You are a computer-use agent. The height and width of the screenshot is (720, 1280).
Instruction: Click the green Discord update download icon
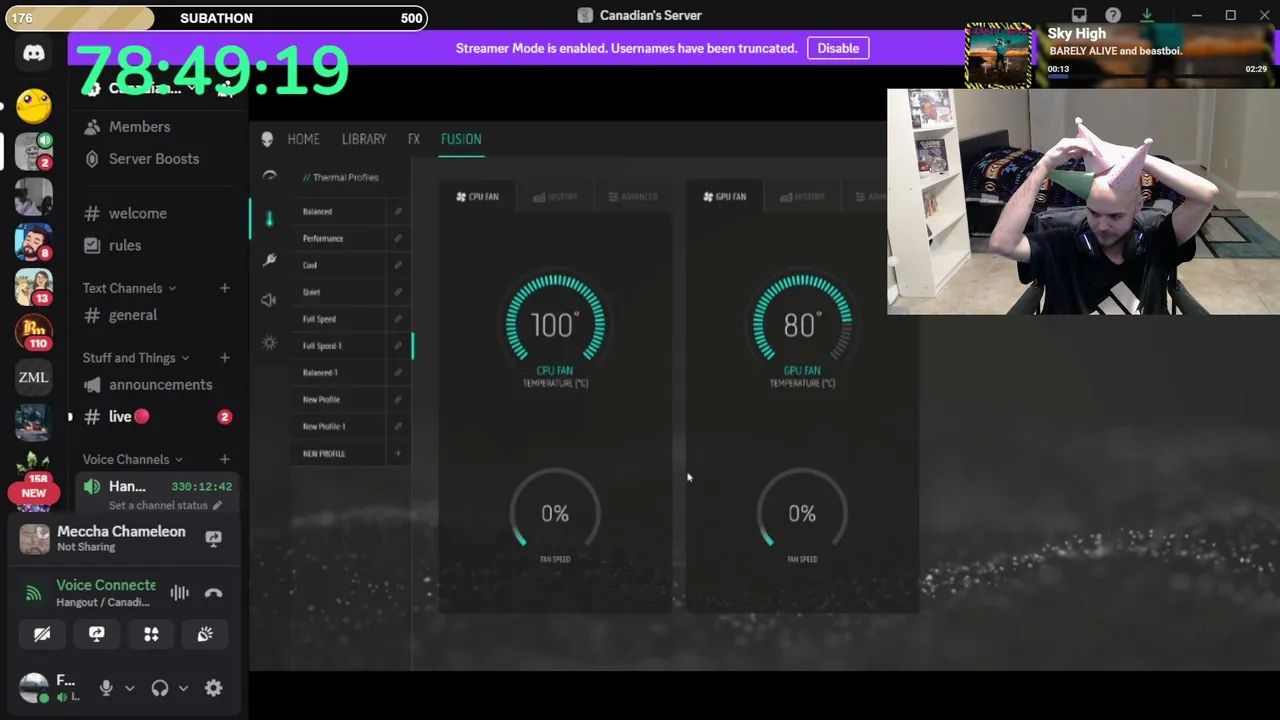click(x=1147, y=15)
